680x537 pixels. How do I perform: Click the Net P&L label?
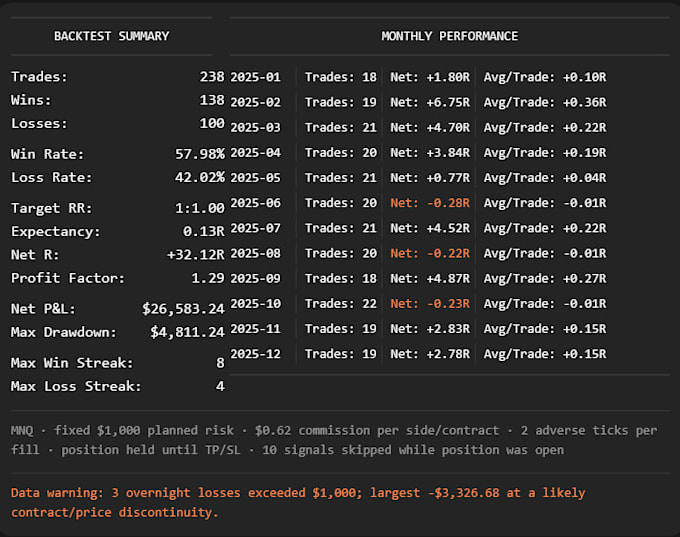pyautogui.click(x=43, y=309)
